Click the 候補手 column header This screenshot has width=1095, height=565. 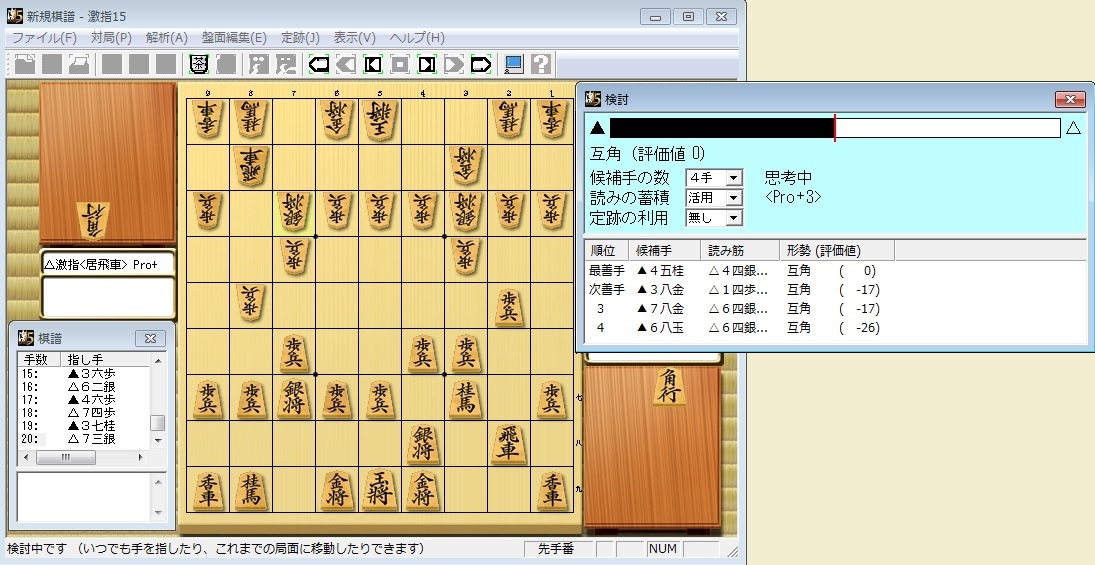pos(664,250)
